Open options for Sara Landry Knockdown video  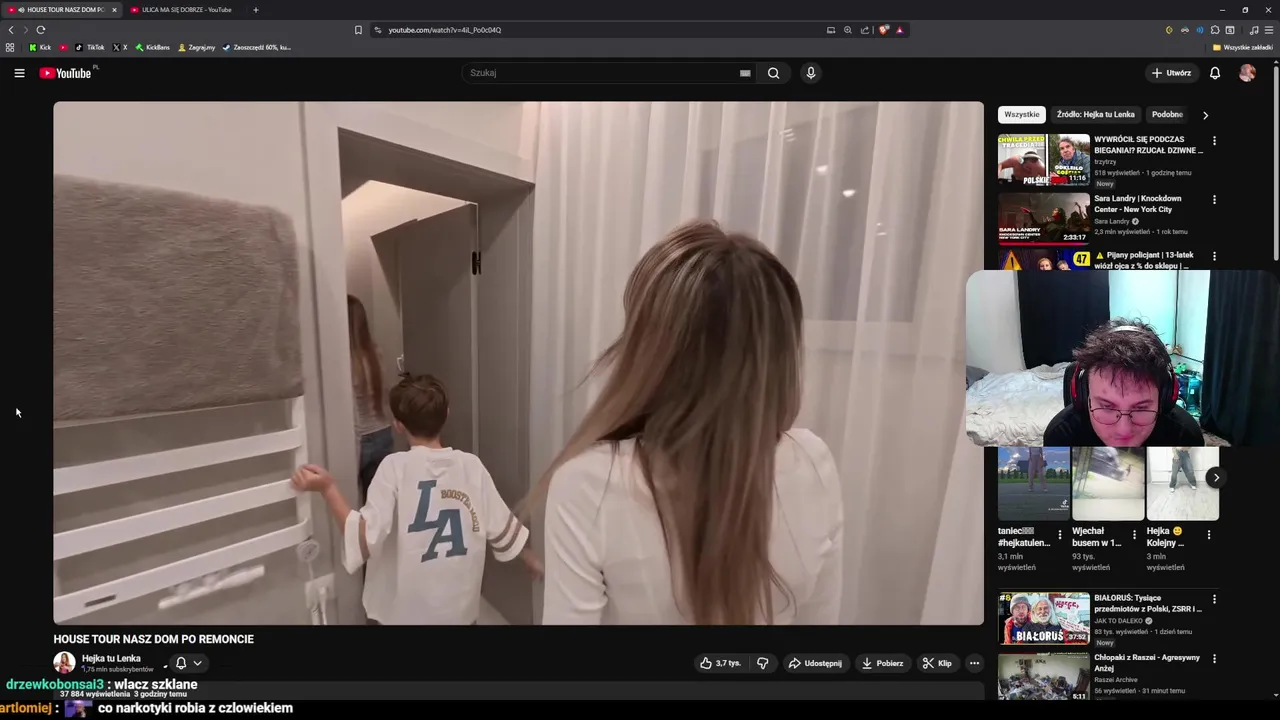coord(1214,200)
